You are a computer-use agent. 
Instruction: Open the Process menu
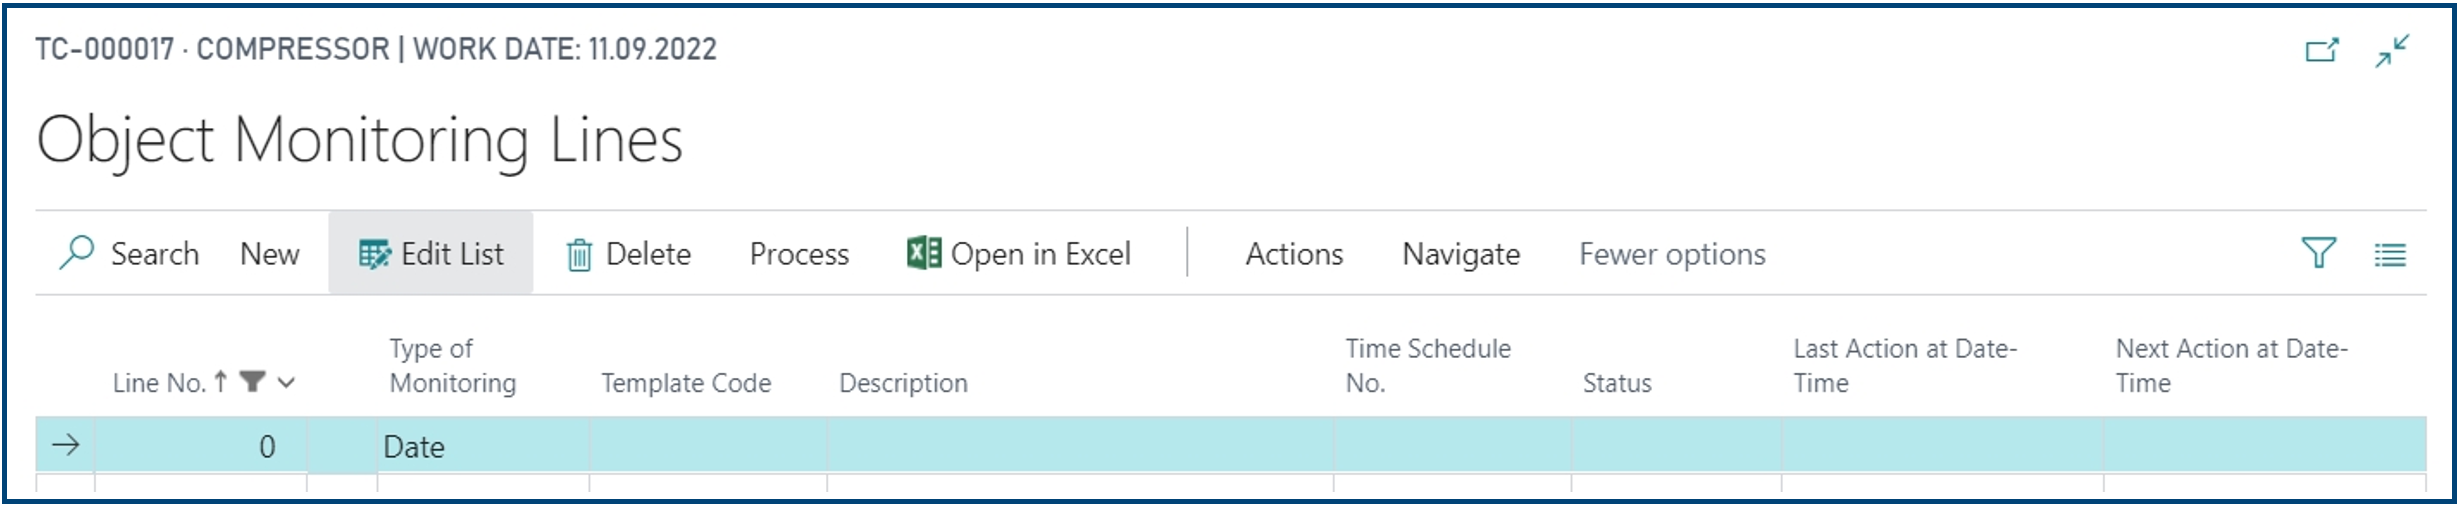pyautogui.click(x=799, y=255)
